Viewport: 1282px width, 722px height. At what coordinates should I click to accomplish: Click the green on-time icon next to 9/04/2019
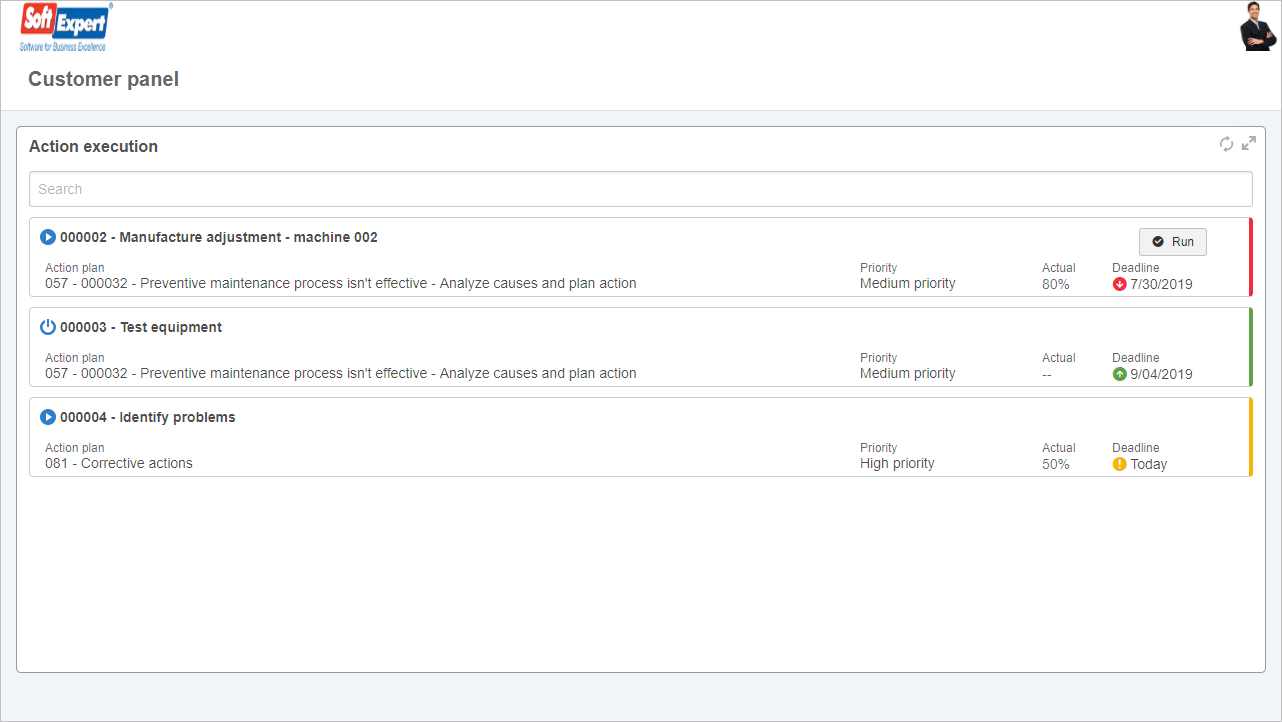1120,374
